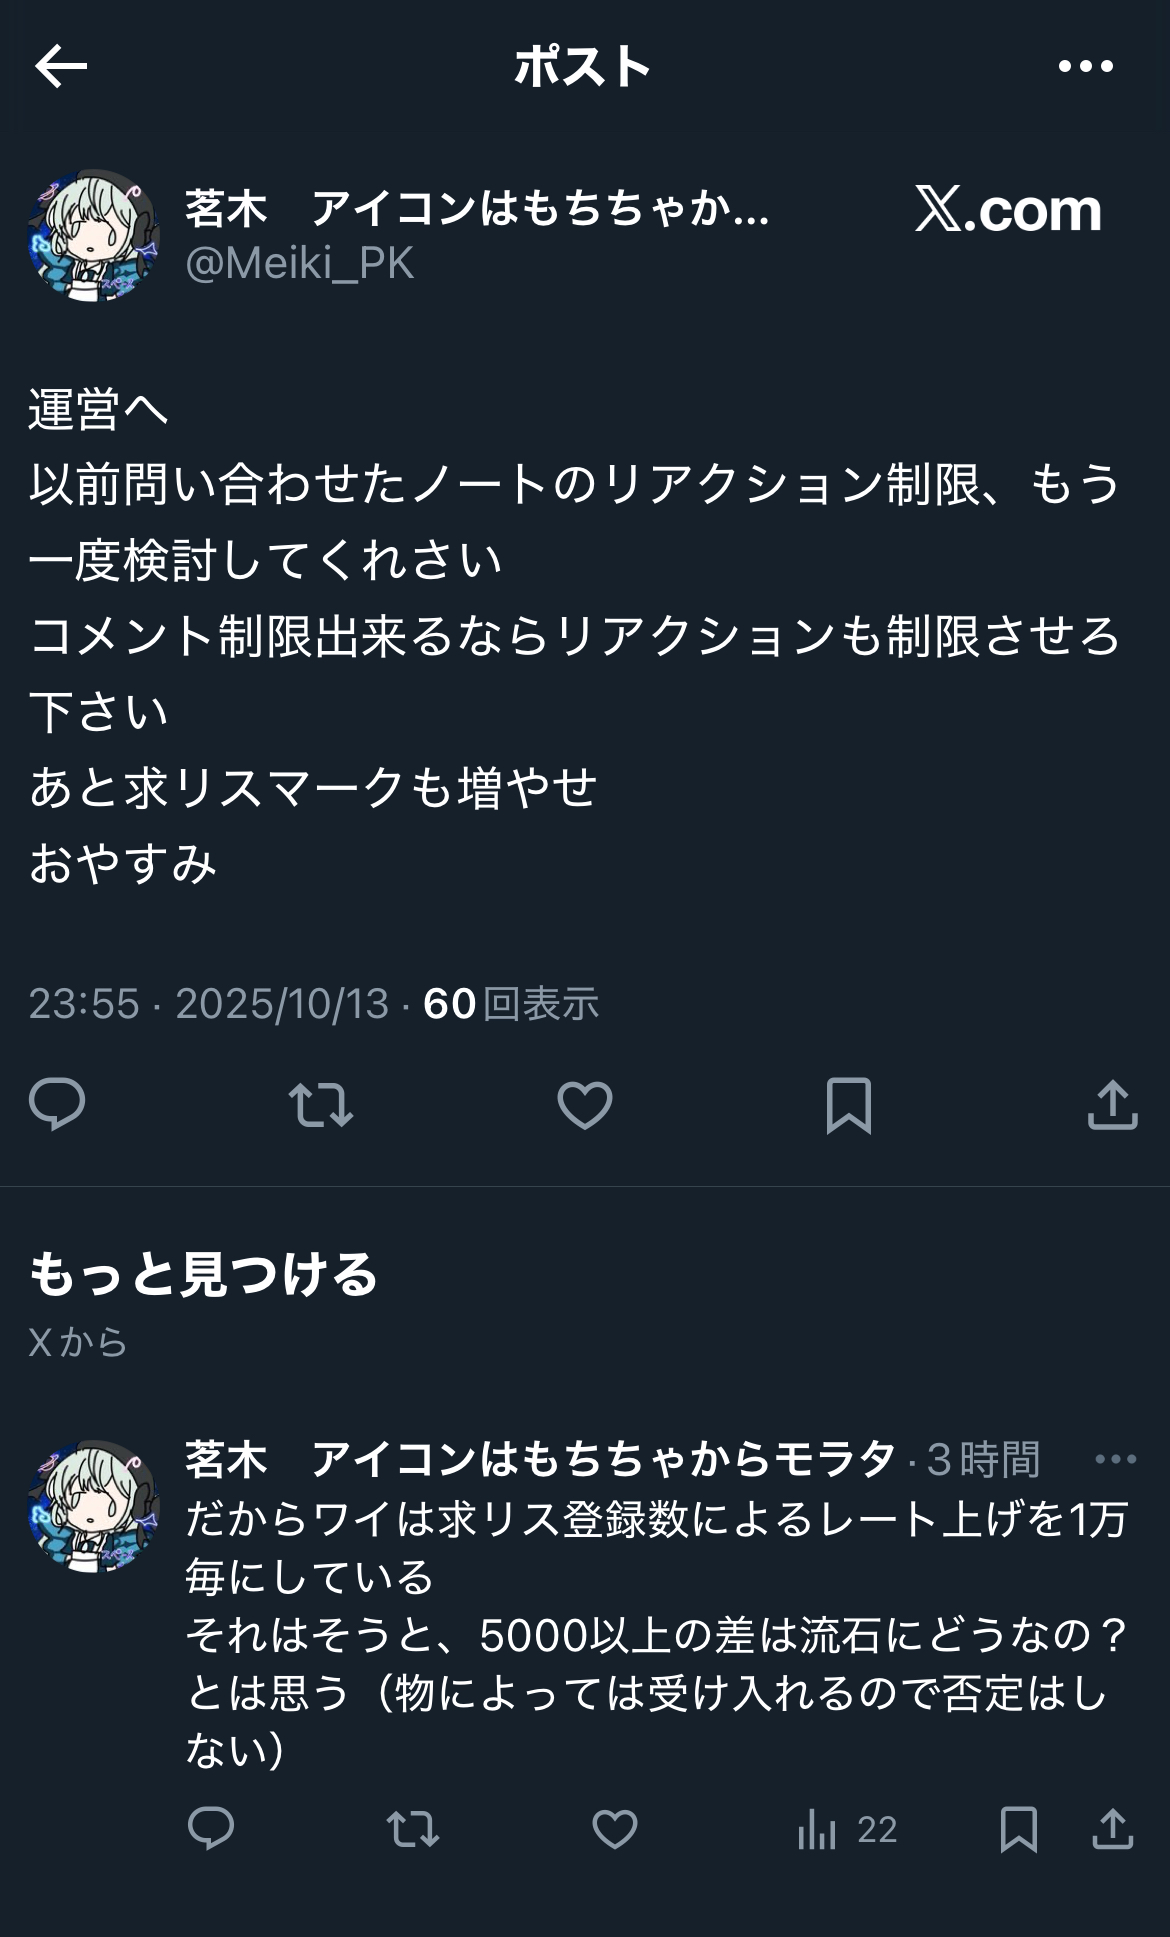Bookmark the main post
The image size is (1170, 1937).
[x=849, y=1105]
